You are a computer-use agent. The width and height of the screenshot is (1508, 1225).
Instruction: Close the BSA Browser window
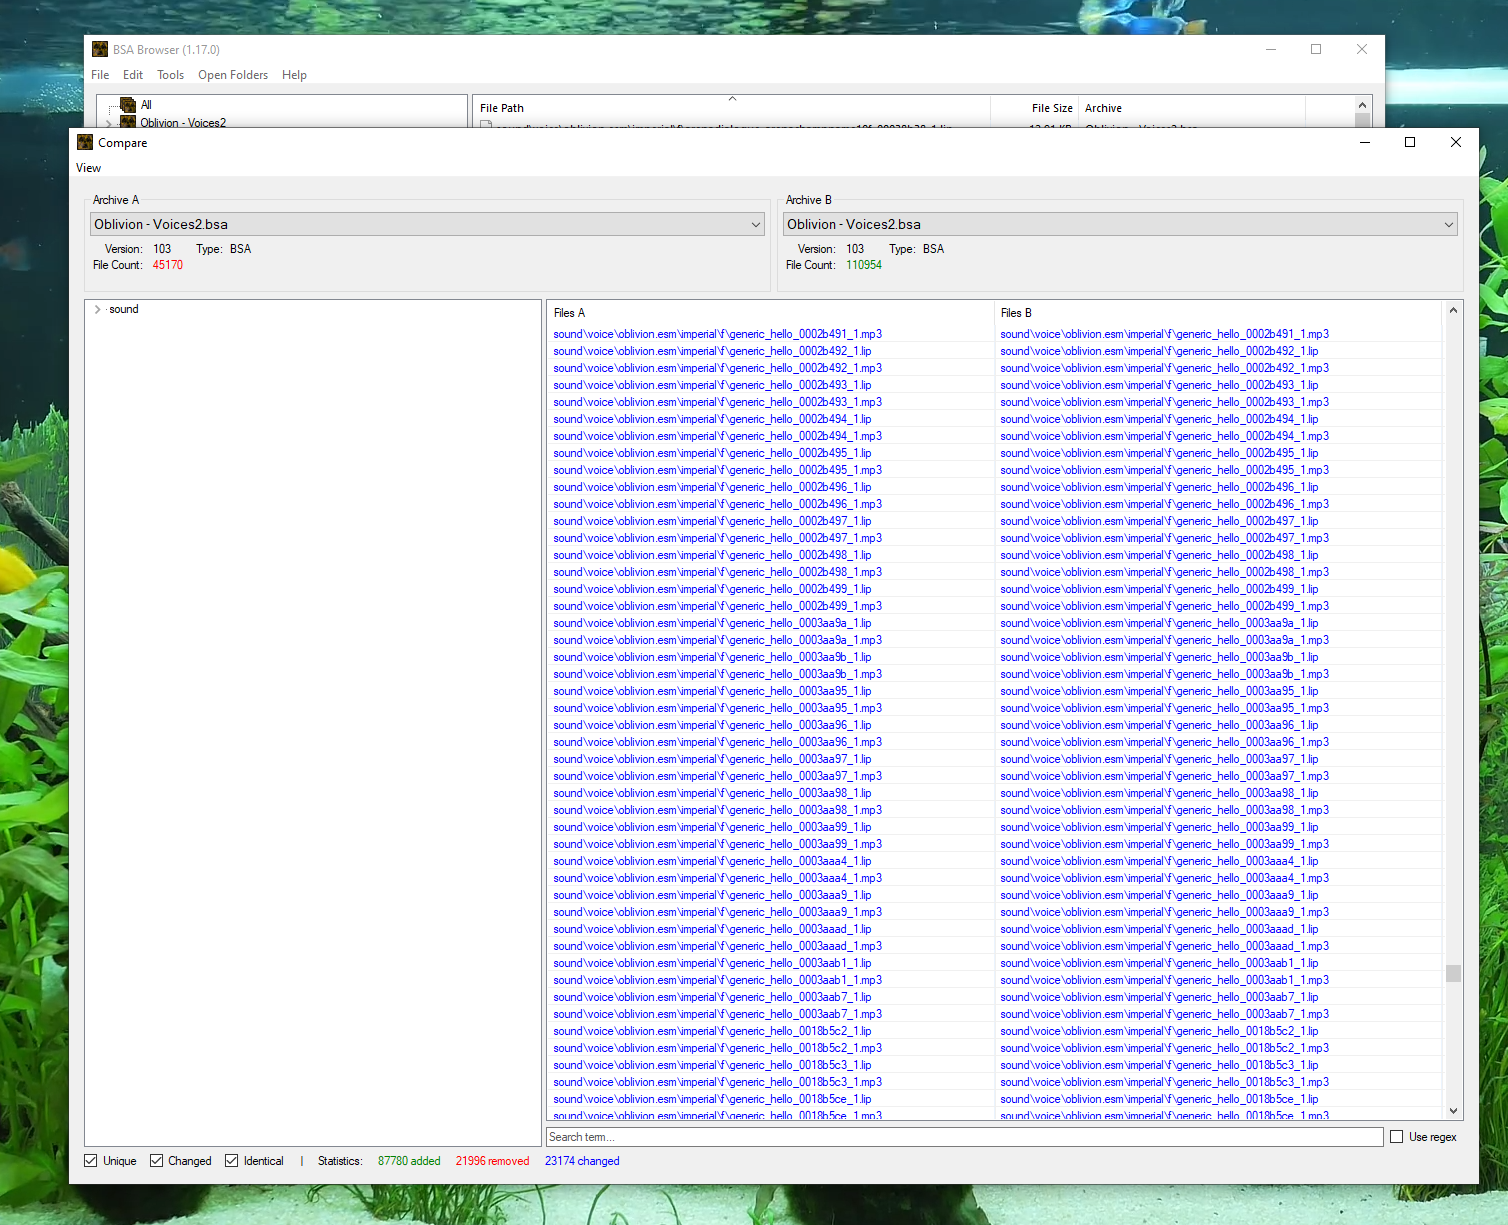(1362, 49)
